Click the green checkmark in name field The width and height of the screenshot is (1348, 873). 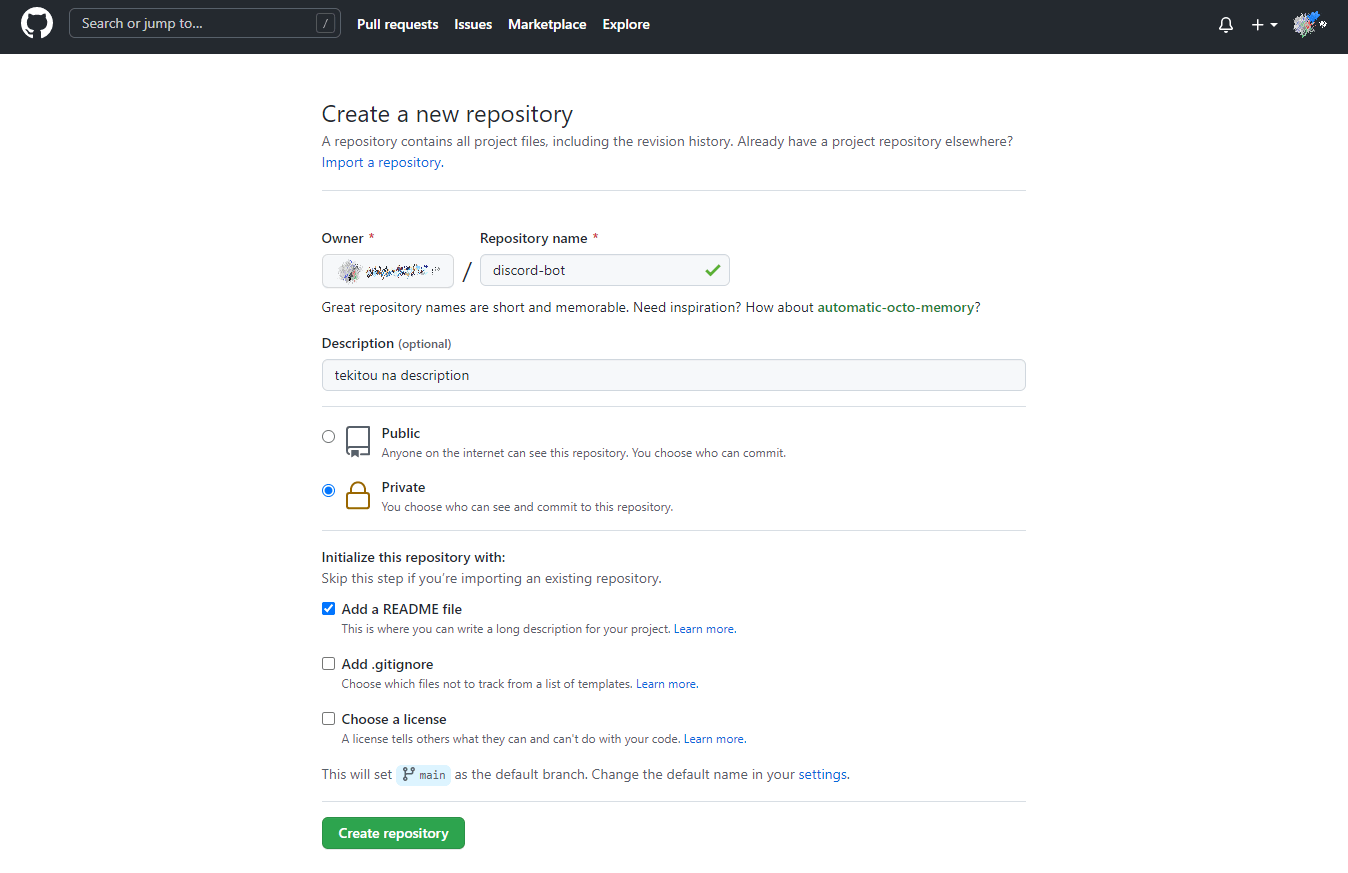tap(712, 270)
